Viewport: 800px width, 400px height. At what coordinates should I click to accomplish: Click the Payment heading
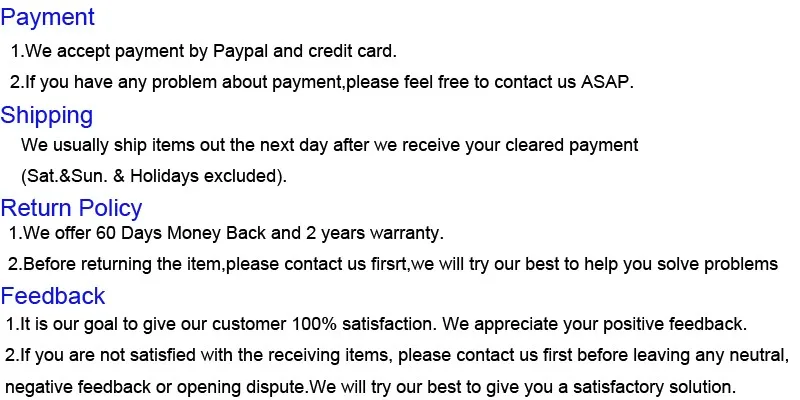[x=47, y=17]
